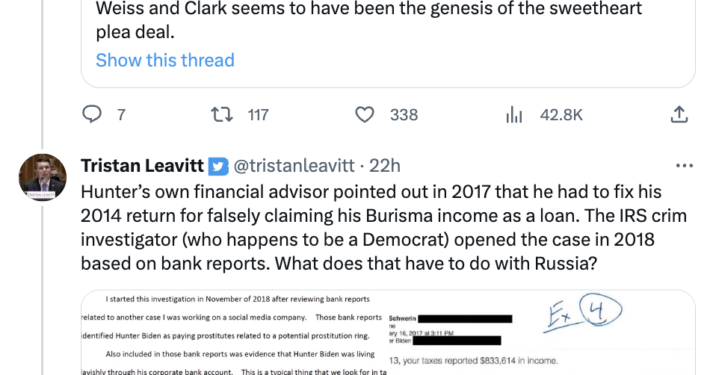This screenshot has width=710, height=375.
Task: Click the @tristanleavitt handle
Action: tap(294, 166)
